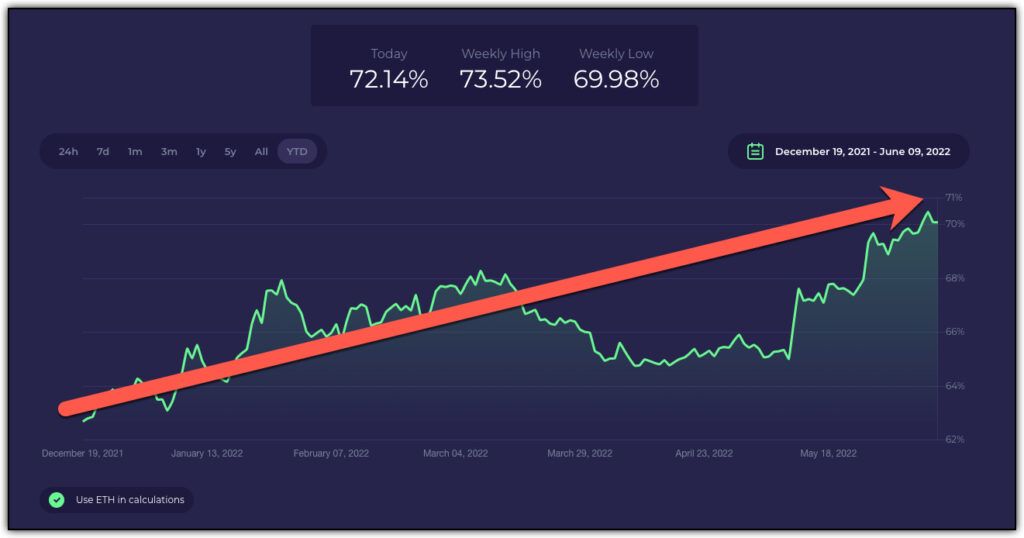Click the May 18, 2022 axis label

pos(828,453)
